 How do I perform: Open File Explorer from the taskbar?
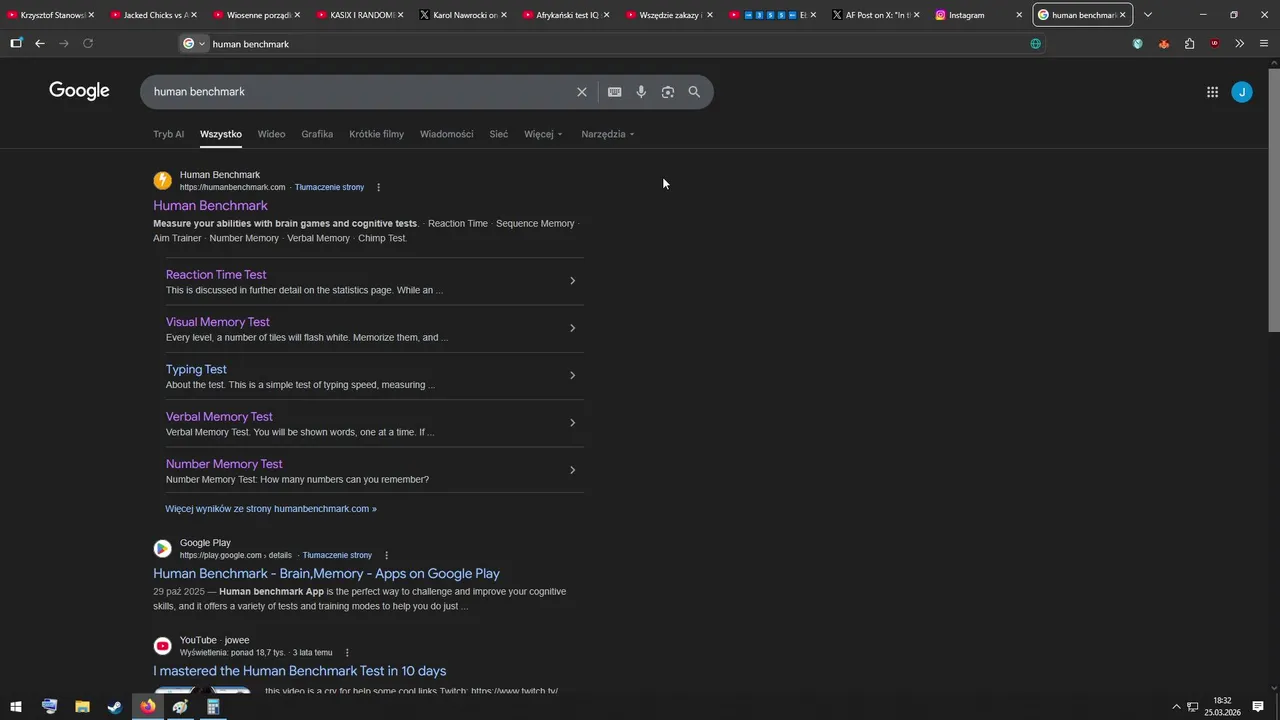click(x=82, y=707)
